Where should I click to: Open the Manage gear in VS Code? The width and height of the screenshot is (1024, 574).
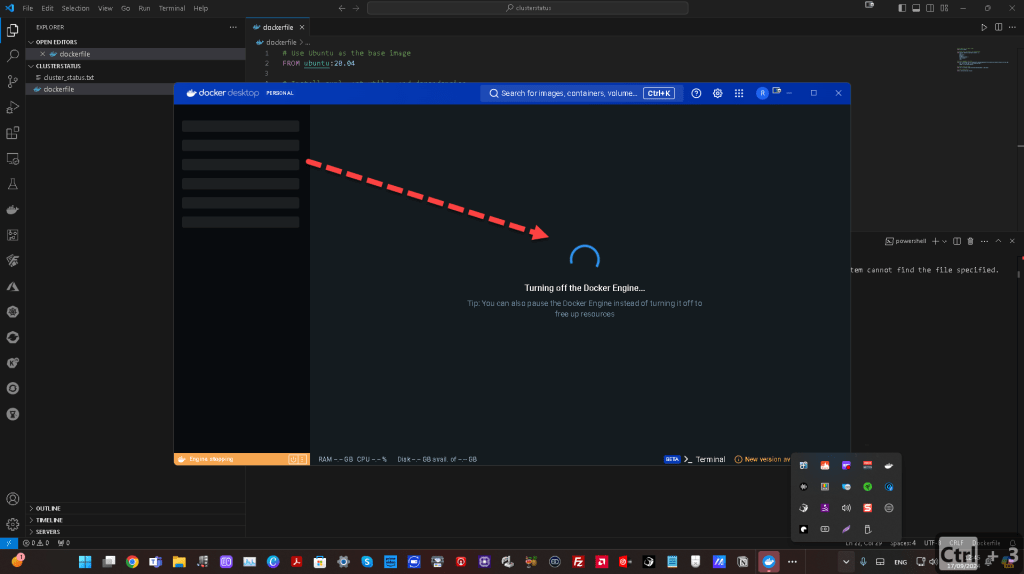pos(12,524)
